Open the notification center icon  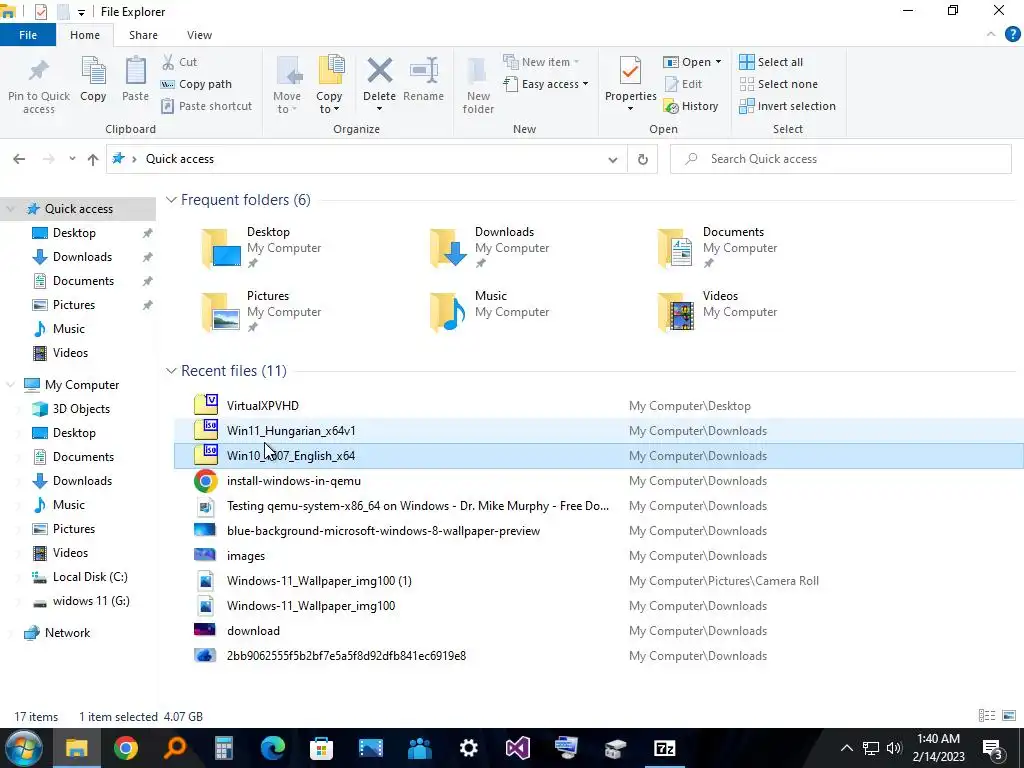[993, 748]
